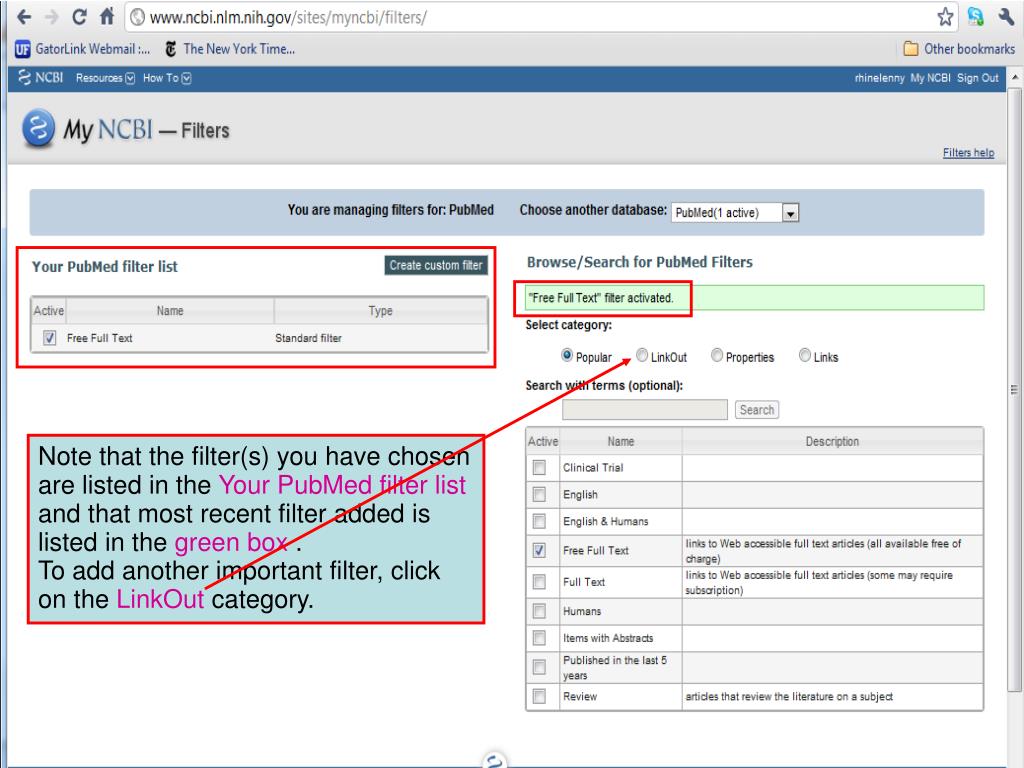Select the Links category radio button

tap(805, 355)
